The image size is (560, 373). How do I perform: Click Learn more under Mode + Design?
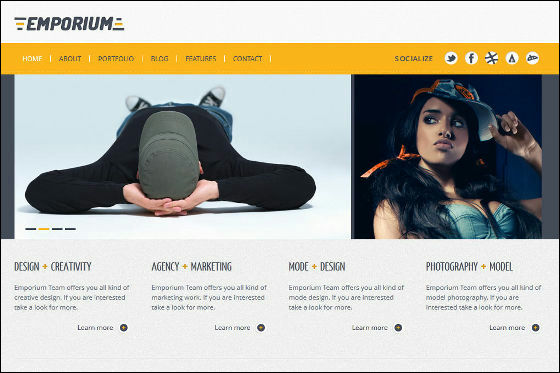click(x=370, y=328)
